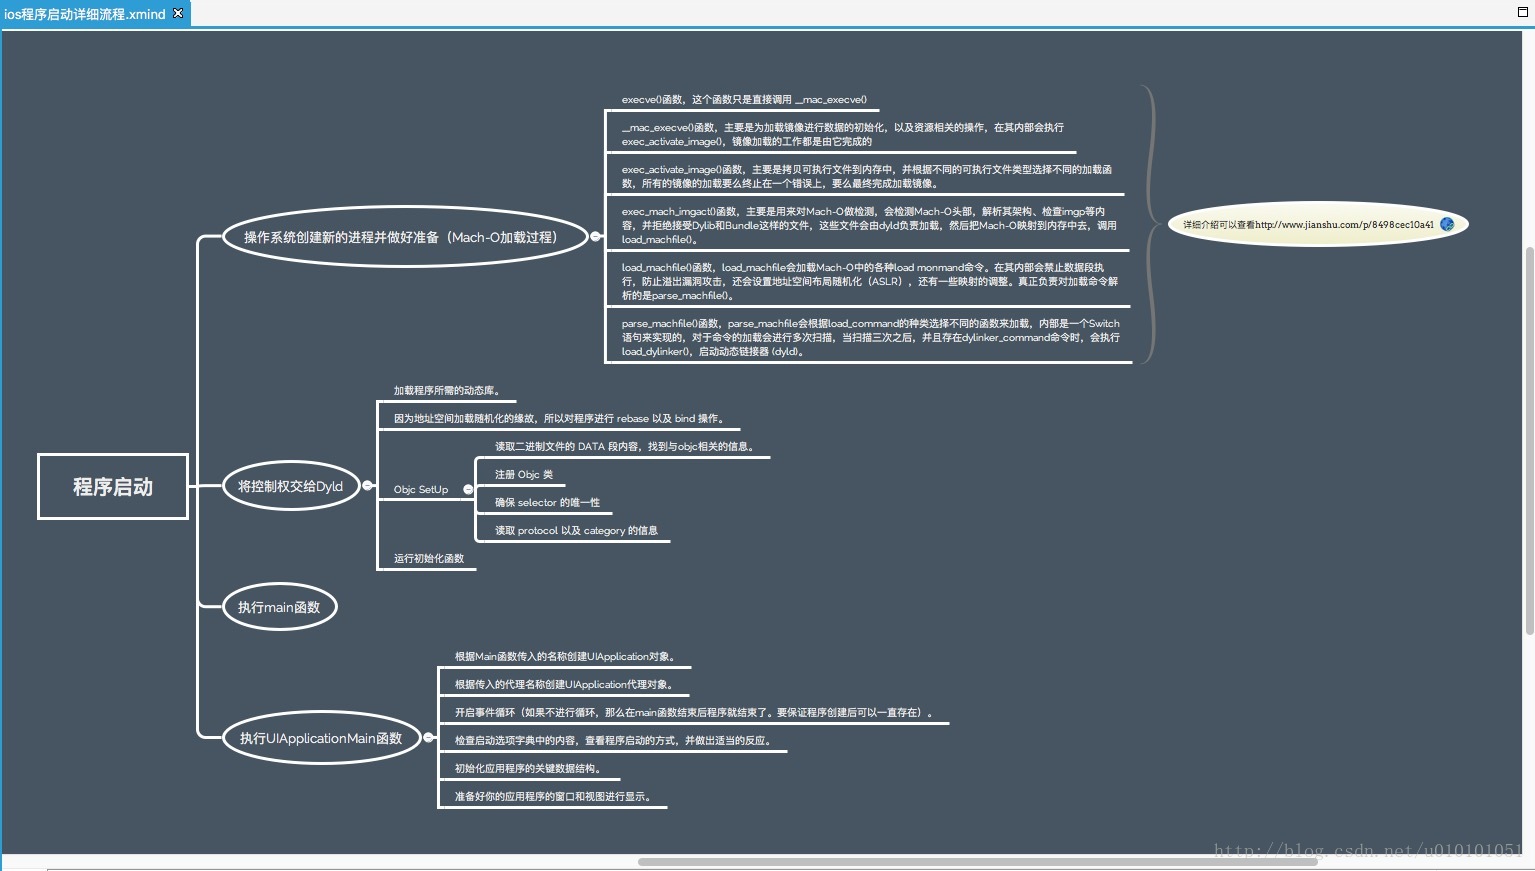Select the exec_activate_image()函数 description subtopic
1535x871 pixels.
(867, 177)
